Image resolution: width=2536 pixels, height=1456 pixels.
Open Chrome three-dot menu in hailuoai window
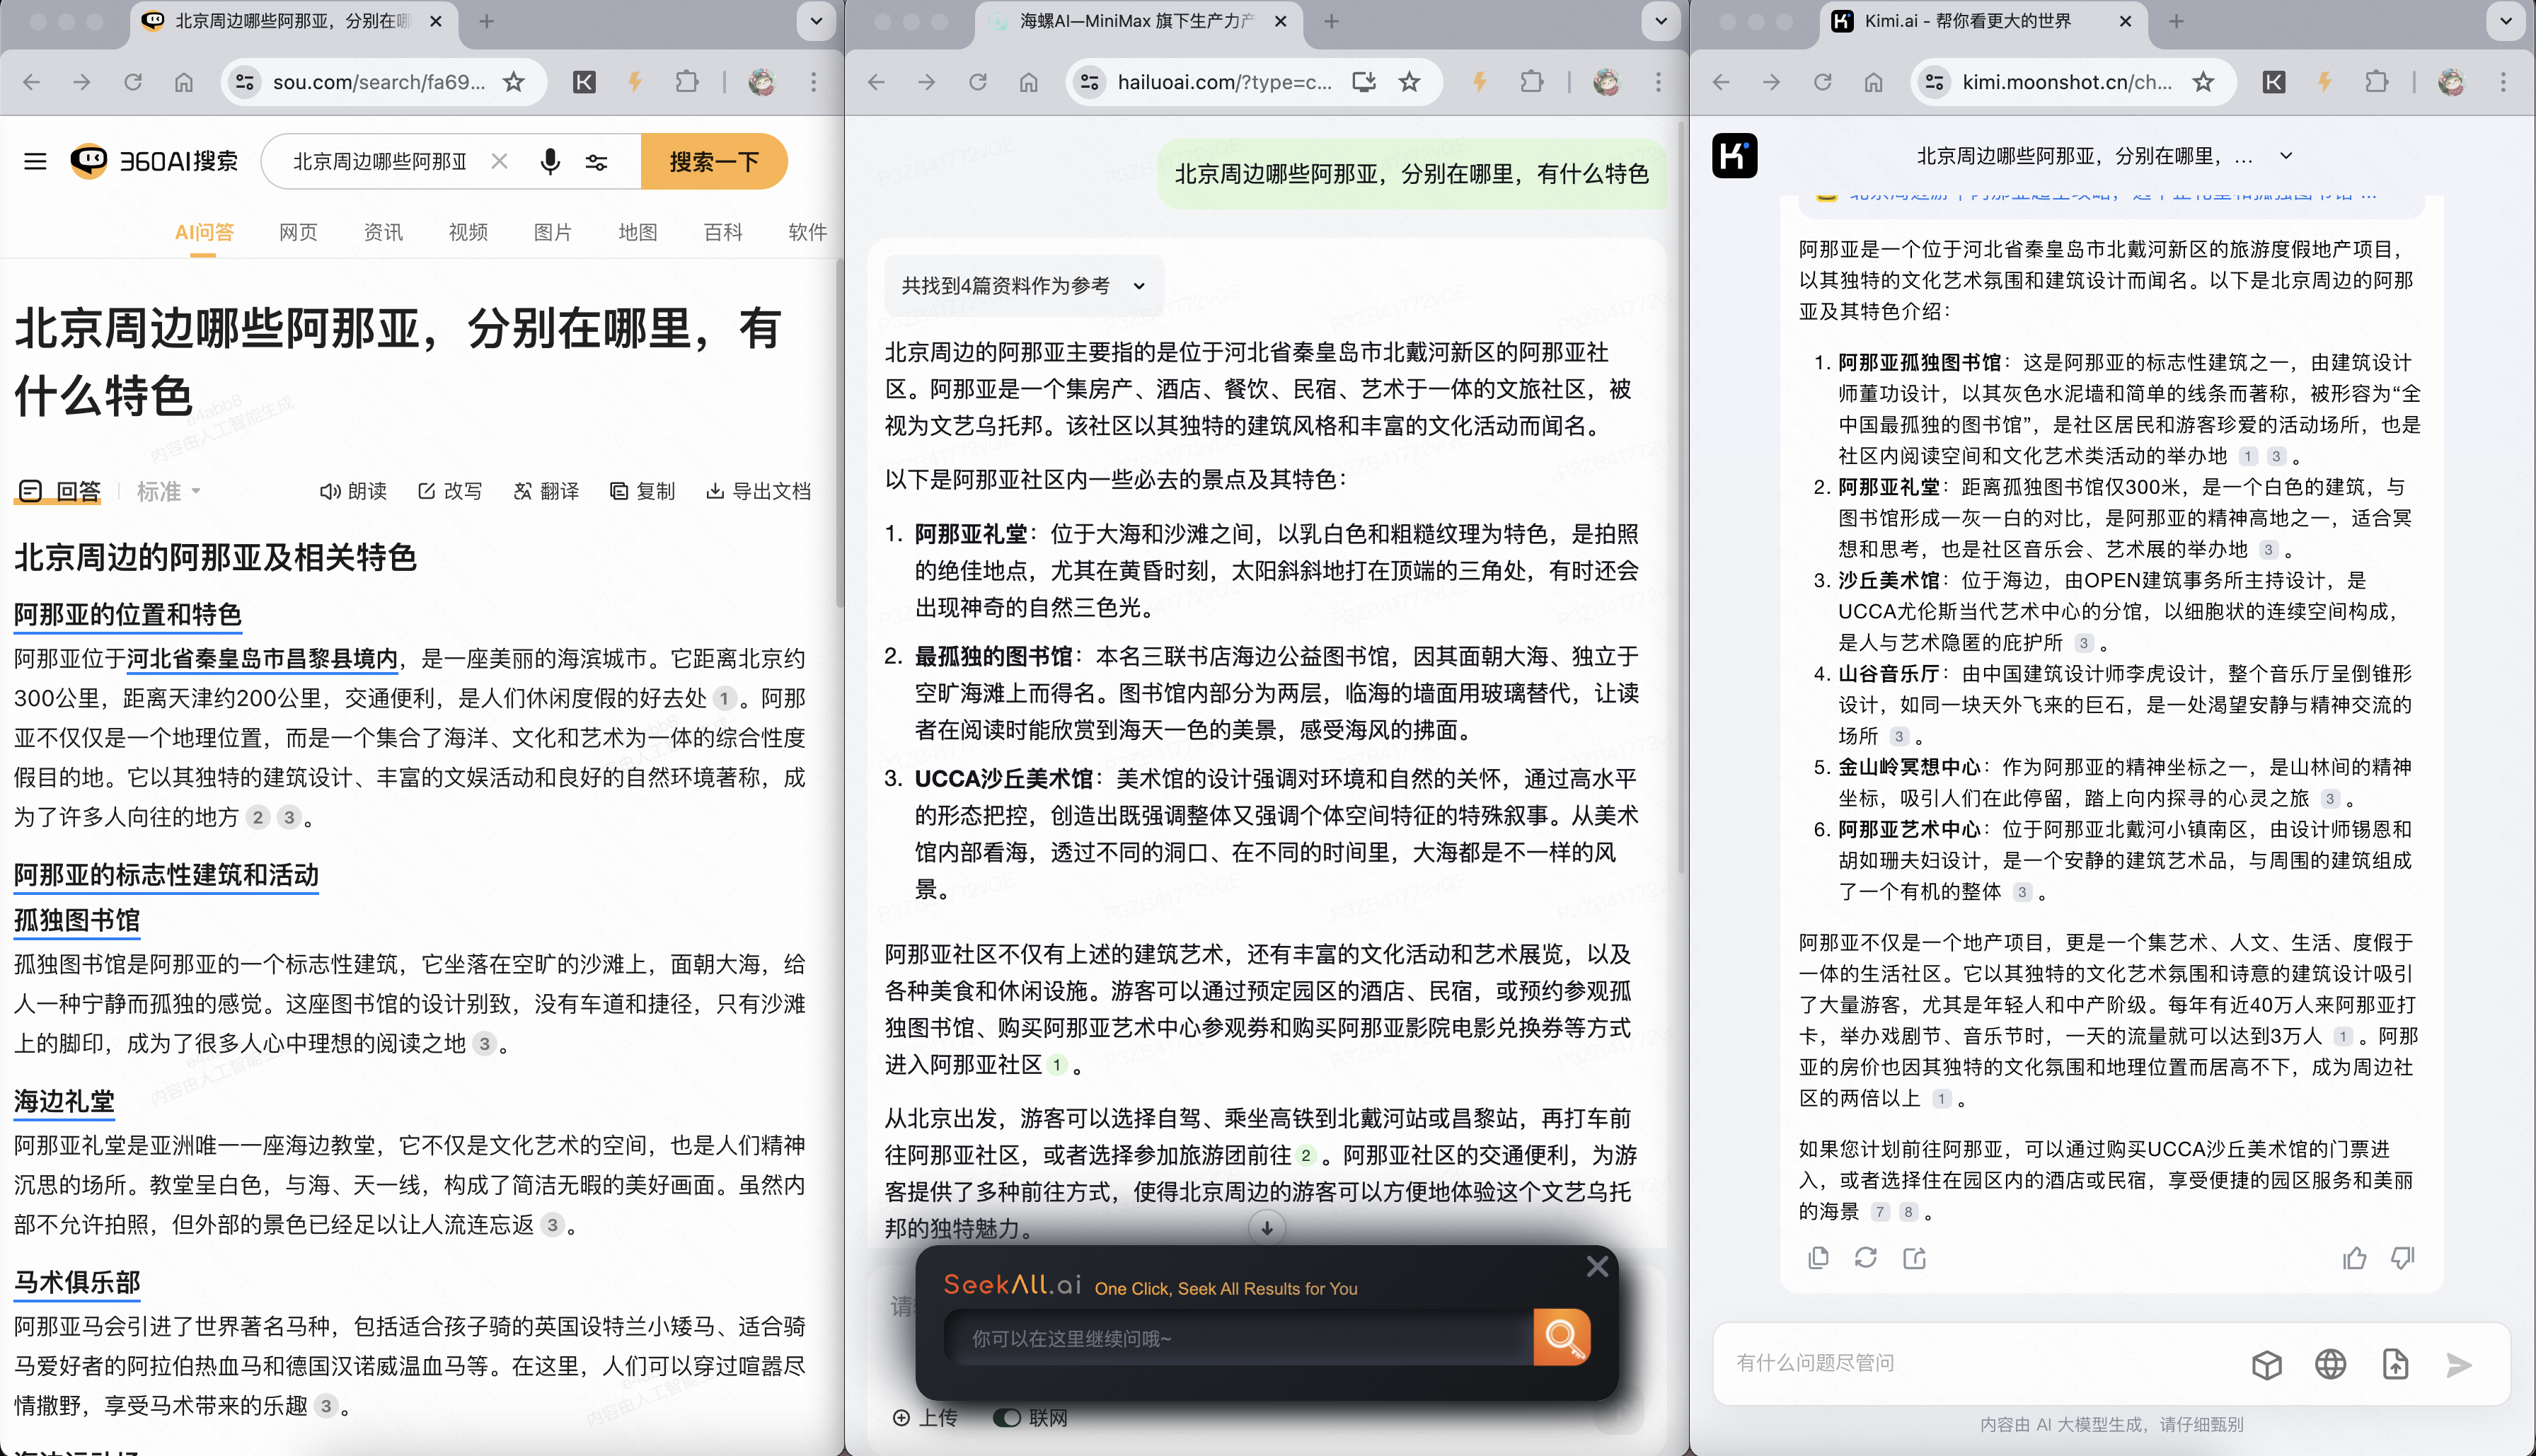pyautogui.click(x=1658, y=82)
